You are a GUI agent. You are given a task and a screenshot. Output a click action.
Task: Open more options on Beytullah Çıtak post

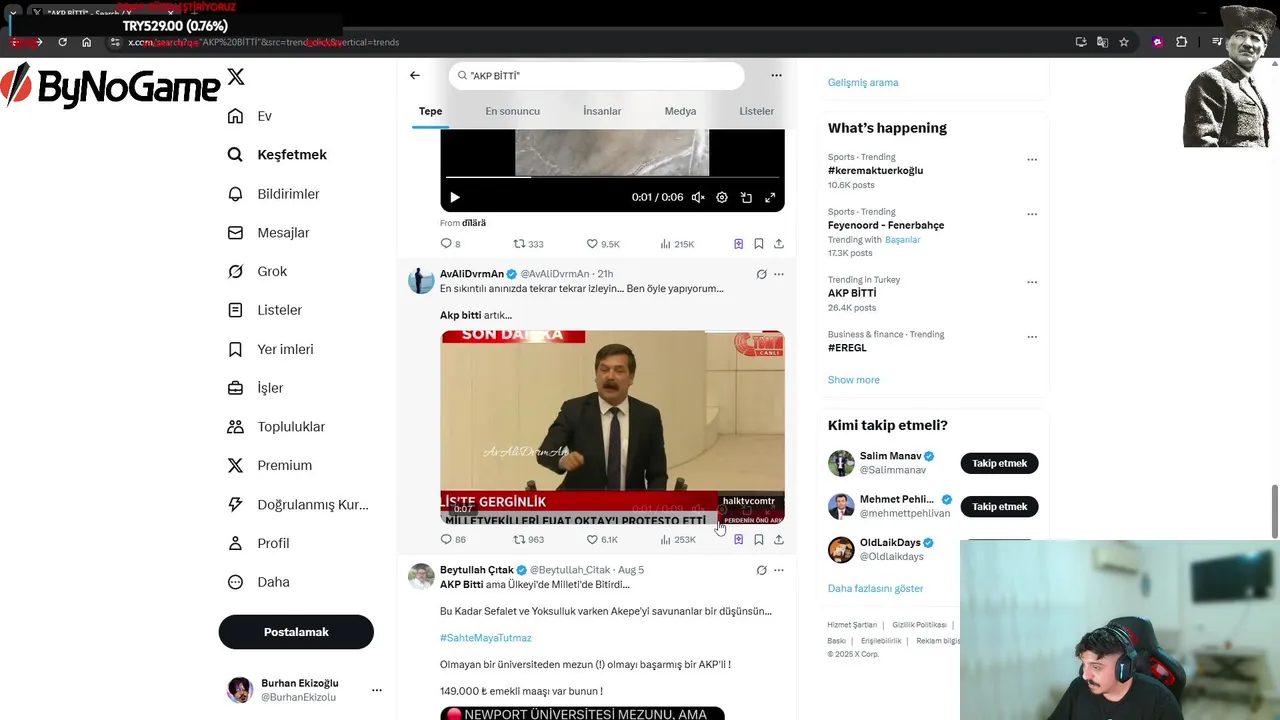pos(779,570)
